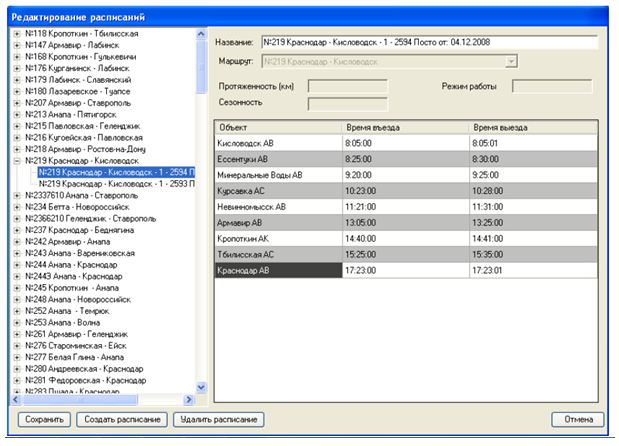Select the Тбилисская АС table row

pyautogui.click(x=406, y=255)
